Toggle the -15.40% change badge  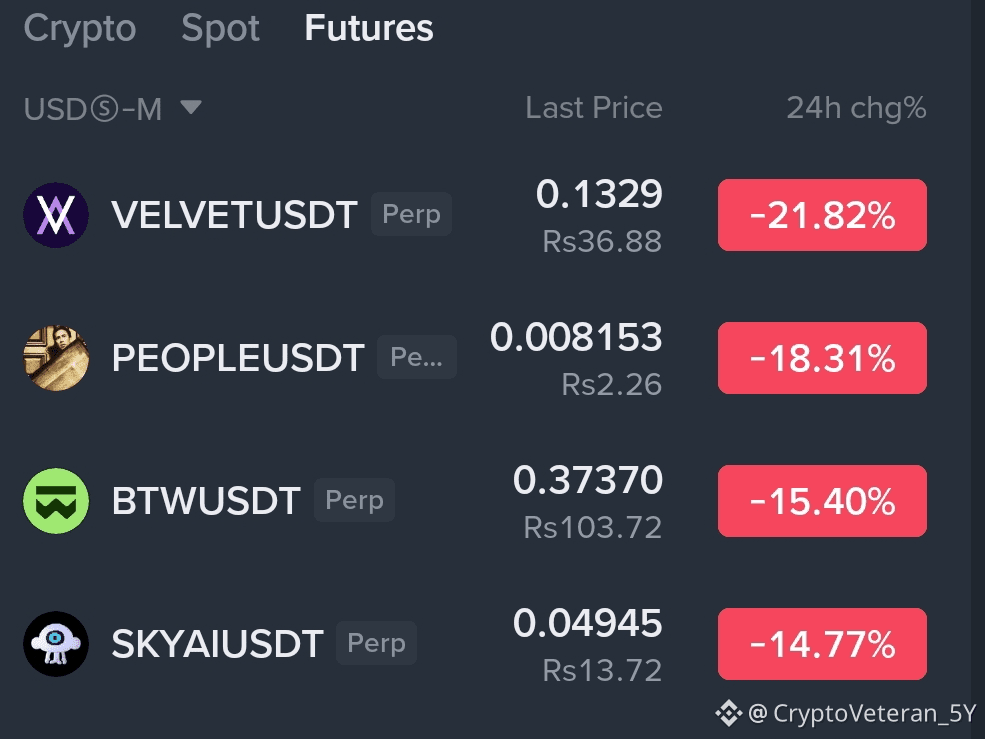[x=822, y=501]
